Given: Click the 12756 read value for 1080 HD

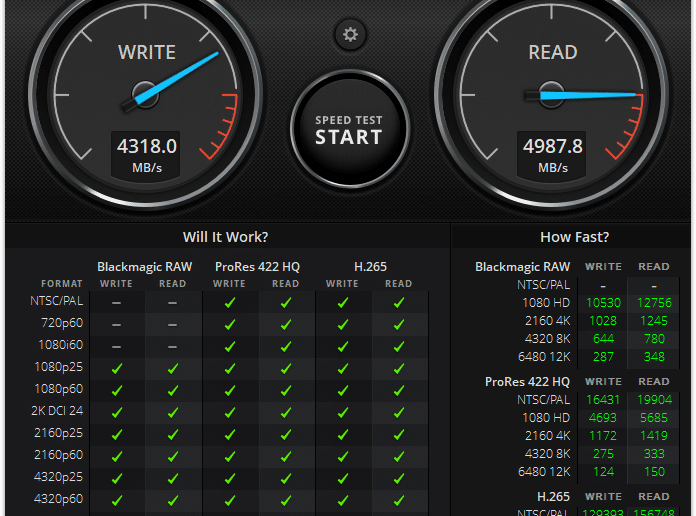Looking at the screenshot, I should pyautogui.click(x=654, y=303).
